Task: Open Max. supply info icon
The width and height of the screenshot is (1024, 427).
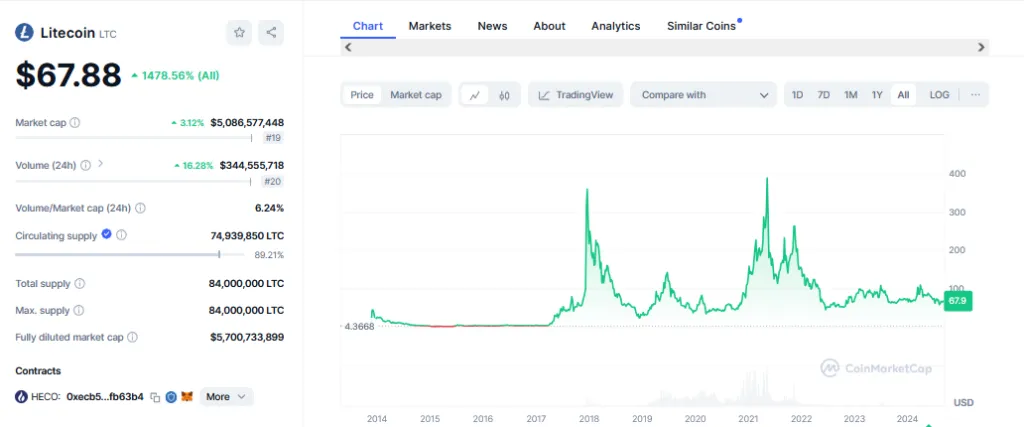Action: point(79,310)
